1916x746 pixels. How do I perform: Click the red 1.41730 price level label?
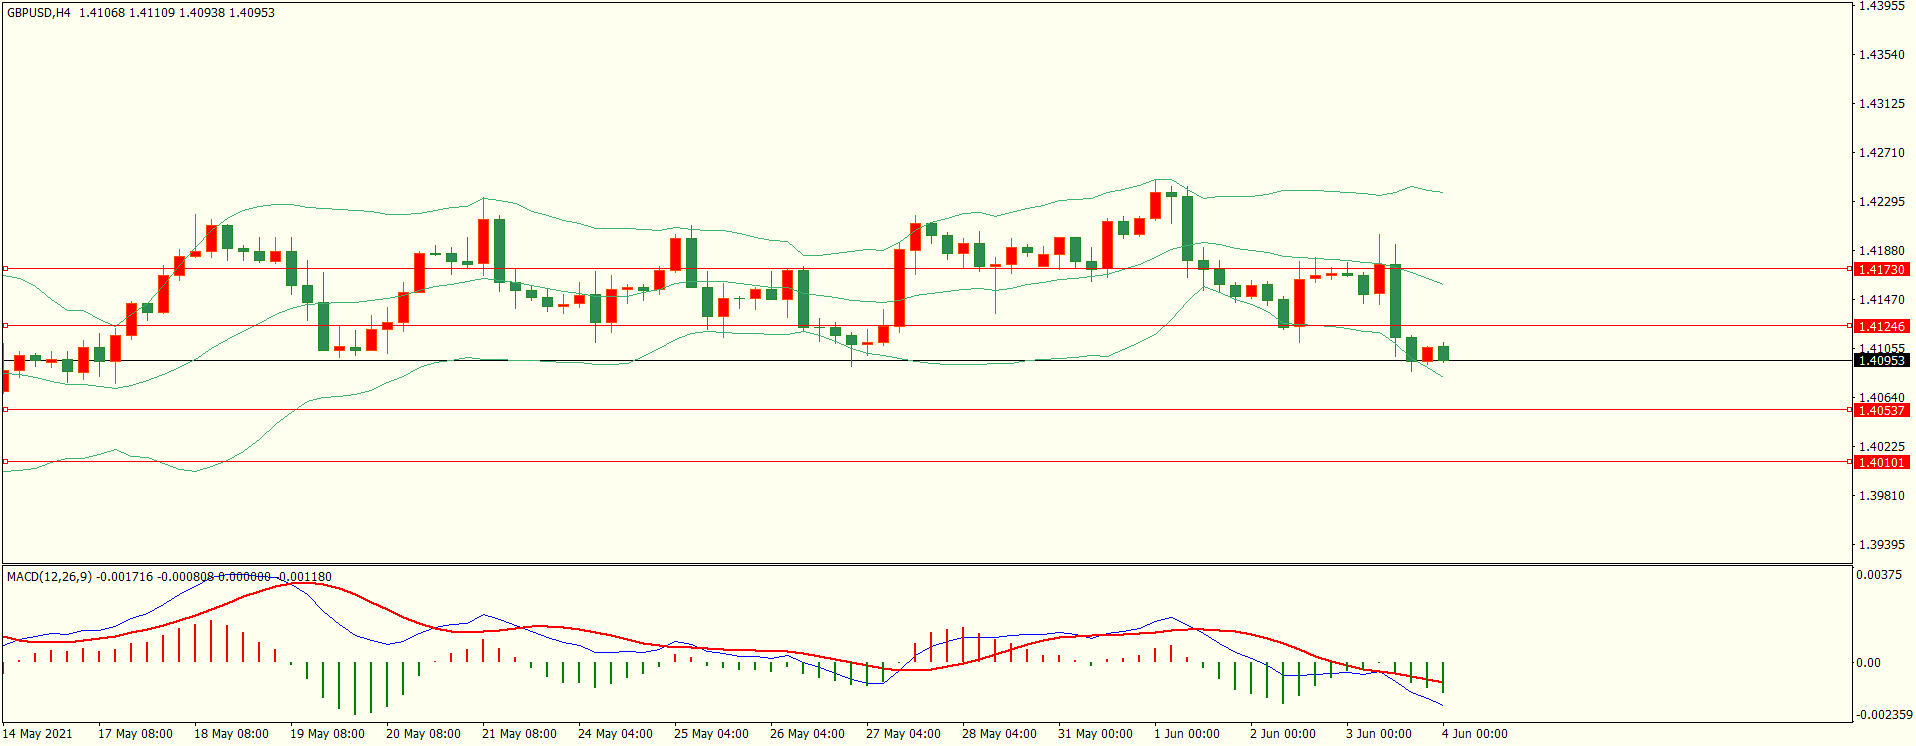coord(1880,269)
